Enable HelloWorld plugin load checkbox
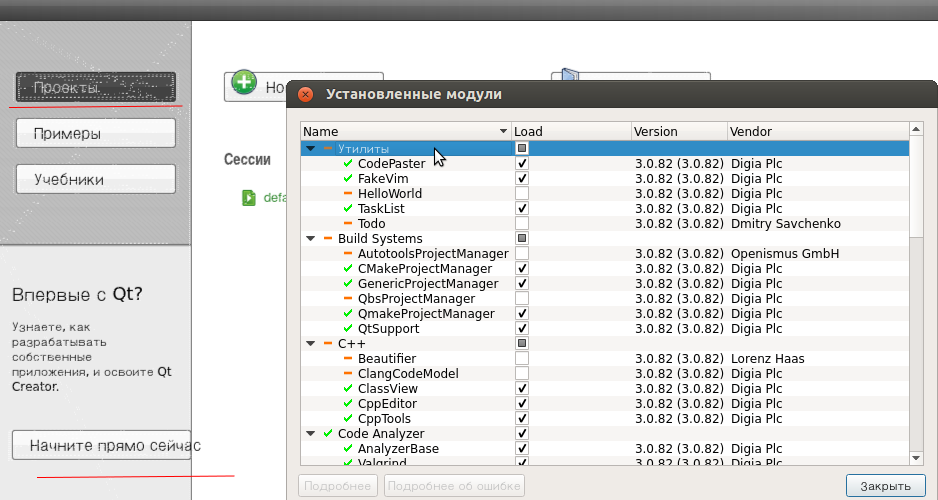938x500 pixels. tap(522, 193)
